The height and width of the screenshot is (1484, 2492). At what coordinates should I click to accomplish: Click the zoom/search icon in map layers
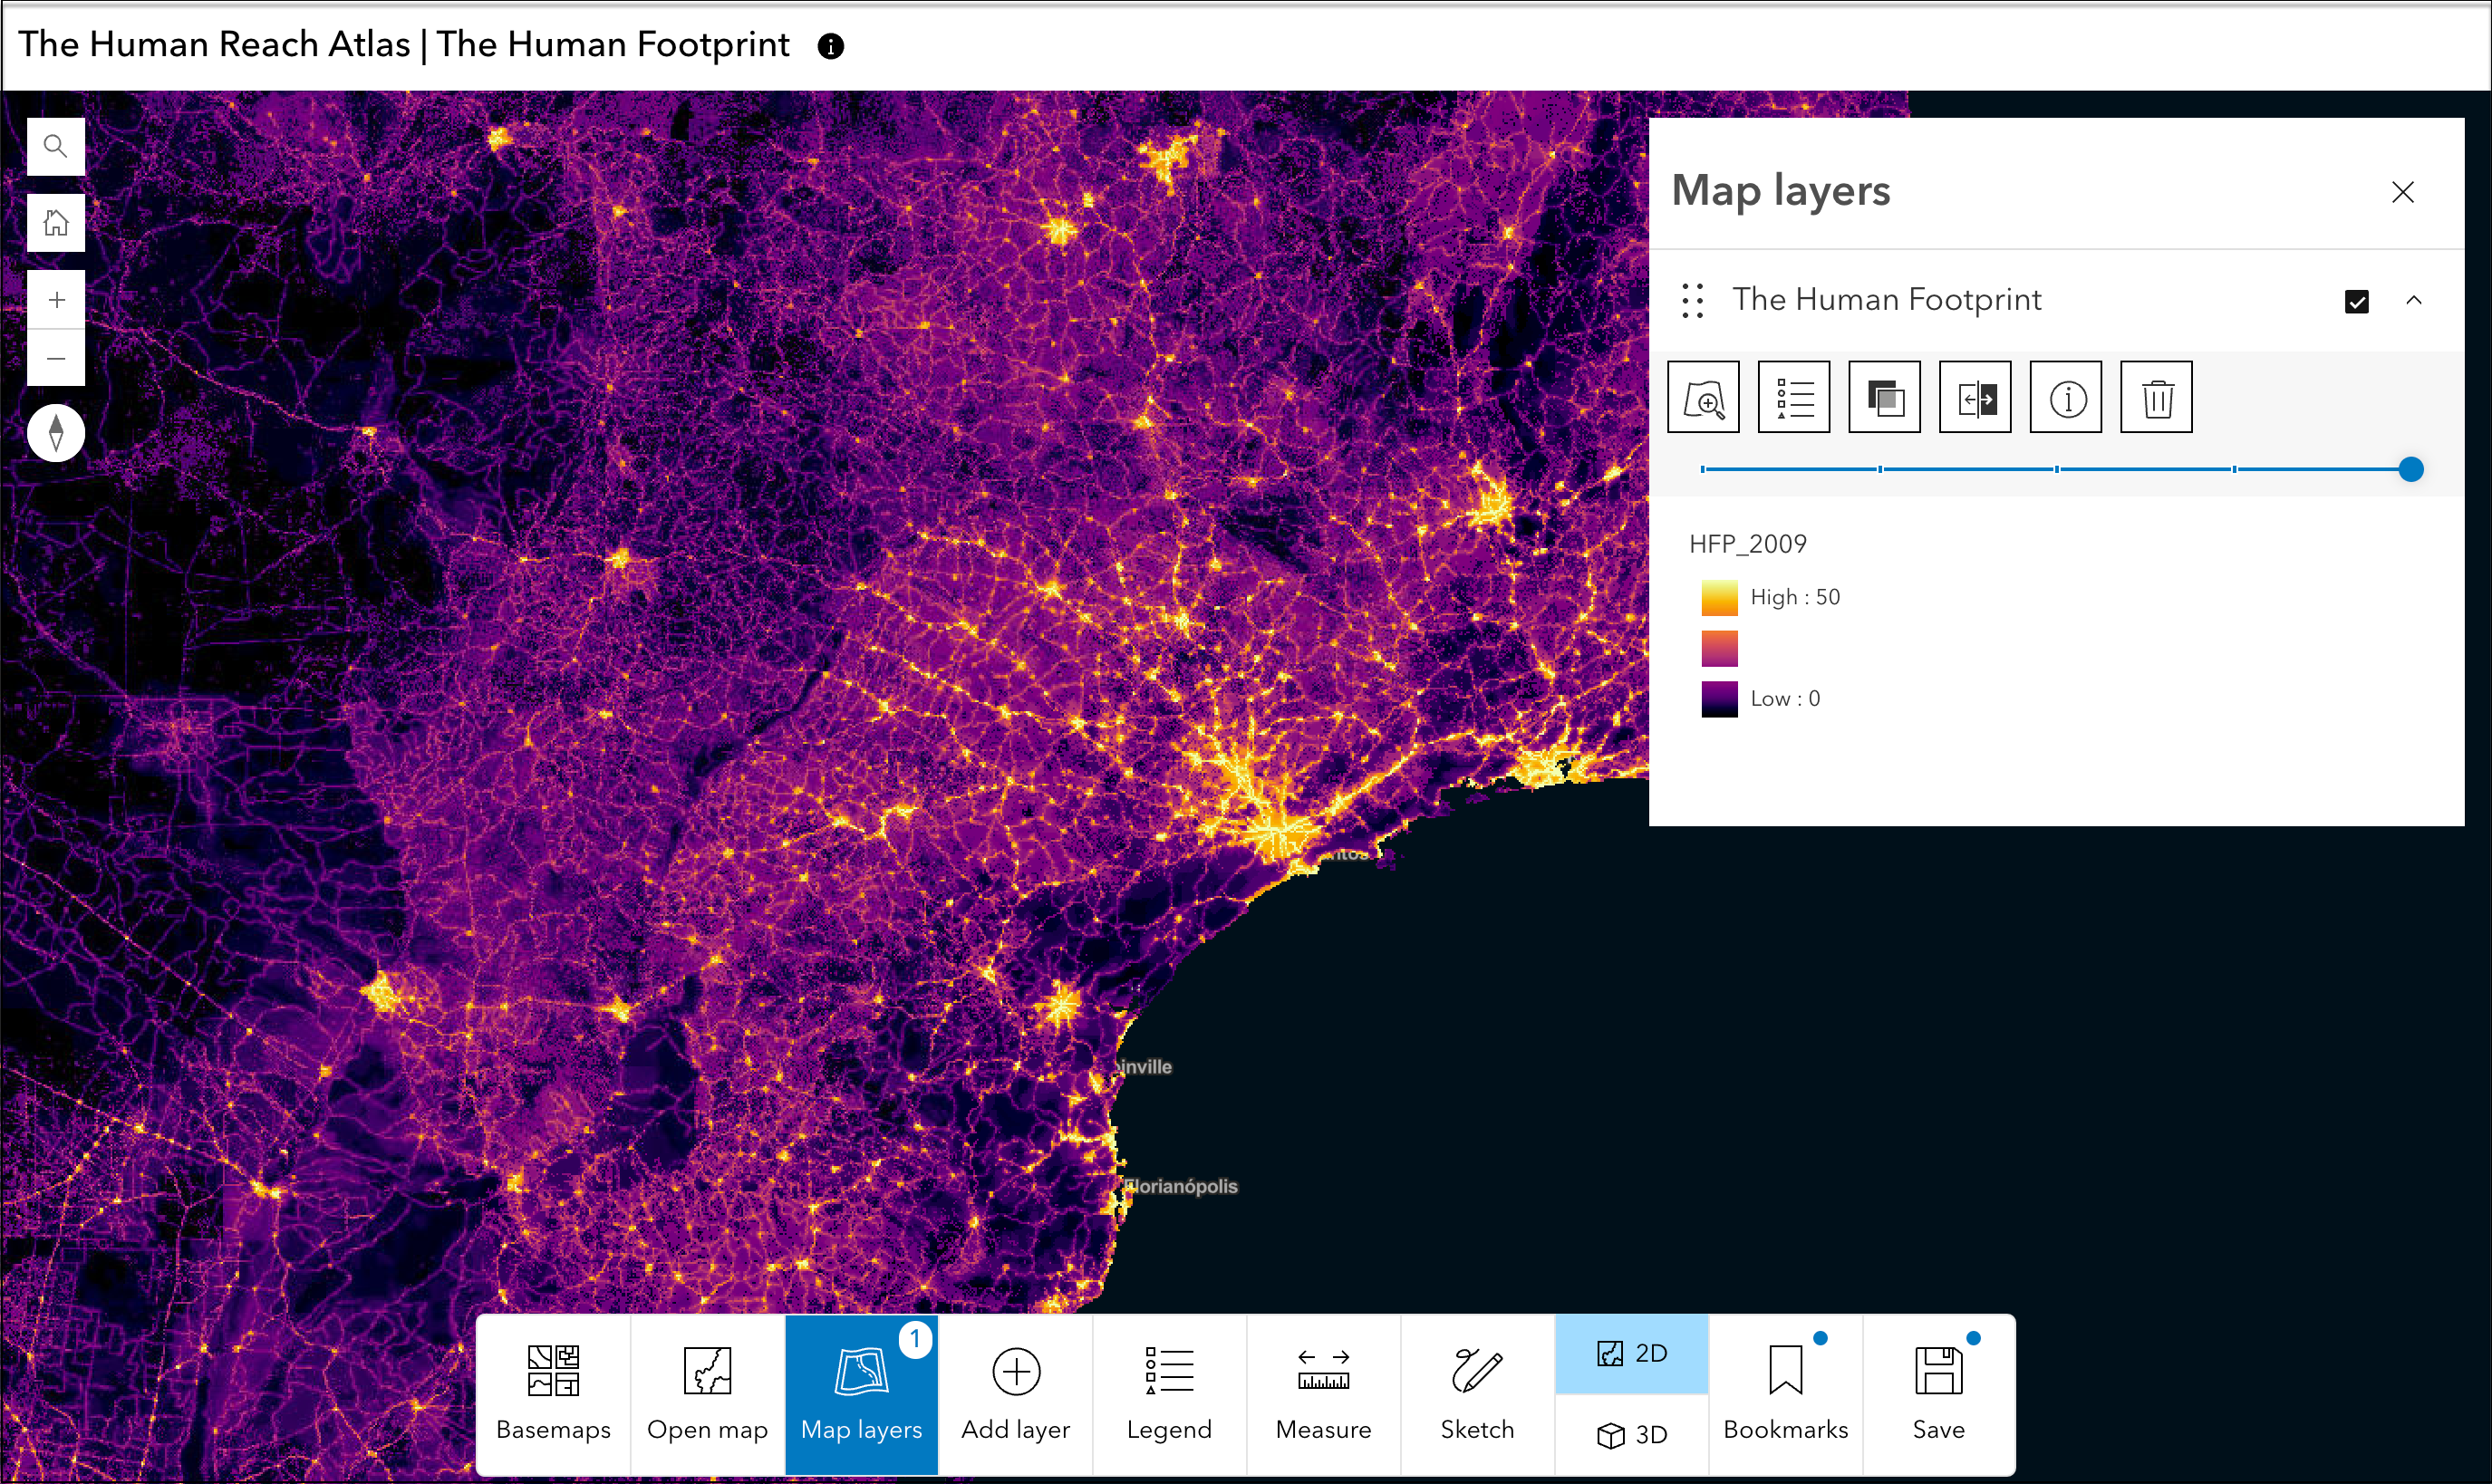point(1708,396)
